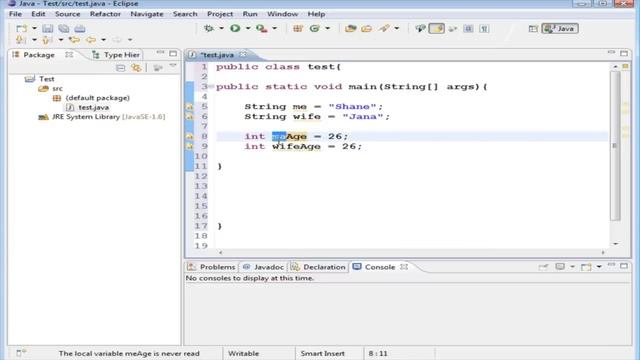Switch to the Package Explorer tab
This screenshot has height=360, width=640.
point(39,55)
